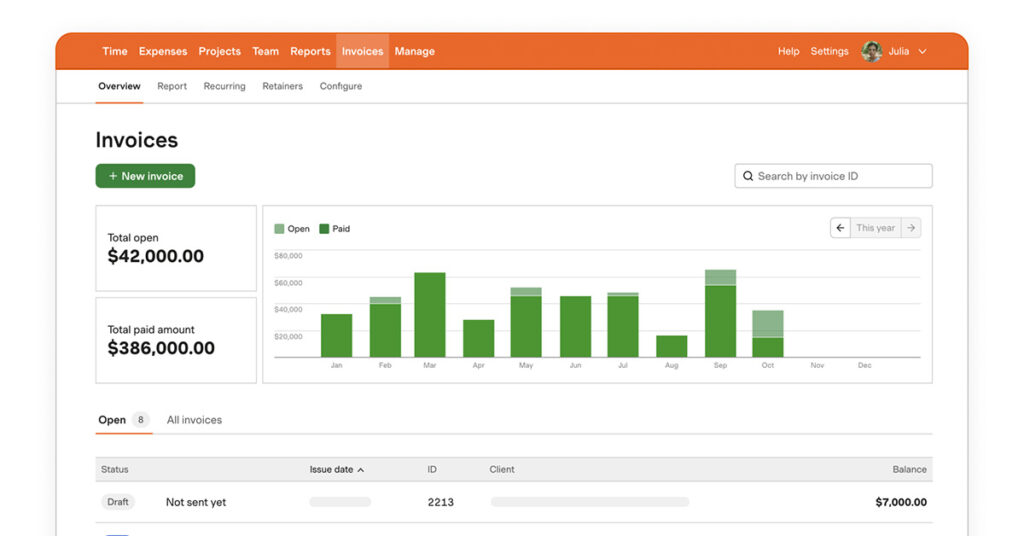Viewport: 1024px width, 536px height.
Task: Open the Retainers tab
Action: [282, 87]
